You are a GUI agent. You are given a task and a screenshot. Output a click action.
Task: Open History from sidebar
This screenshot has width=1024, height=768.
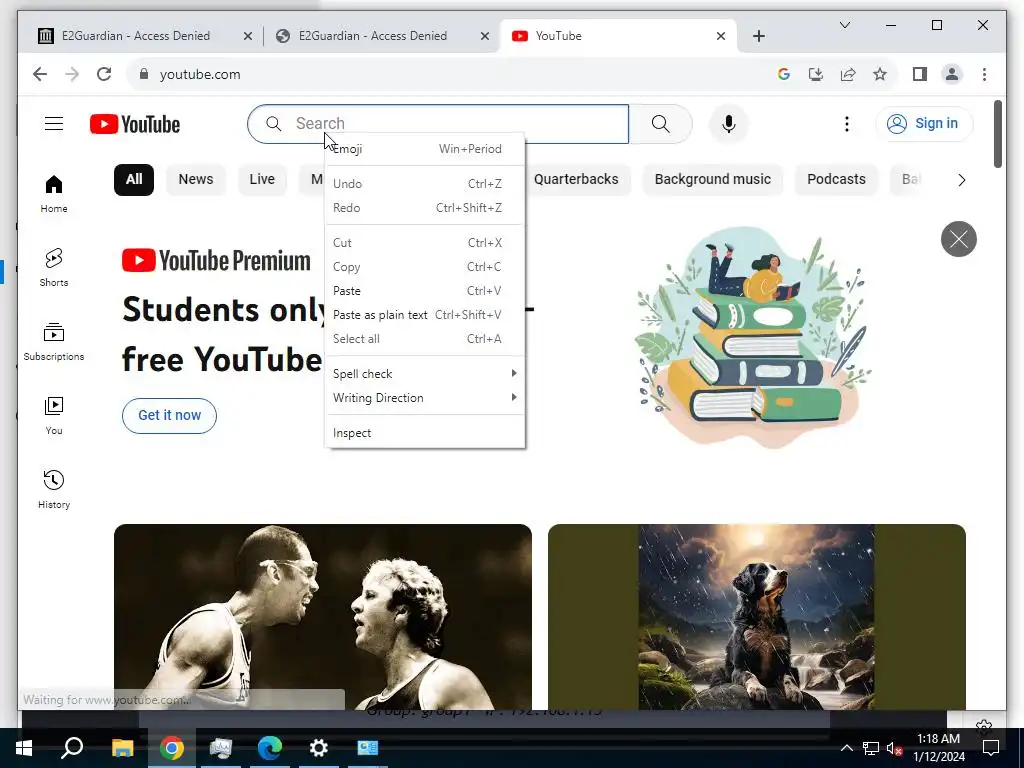[x=54, y=490]
